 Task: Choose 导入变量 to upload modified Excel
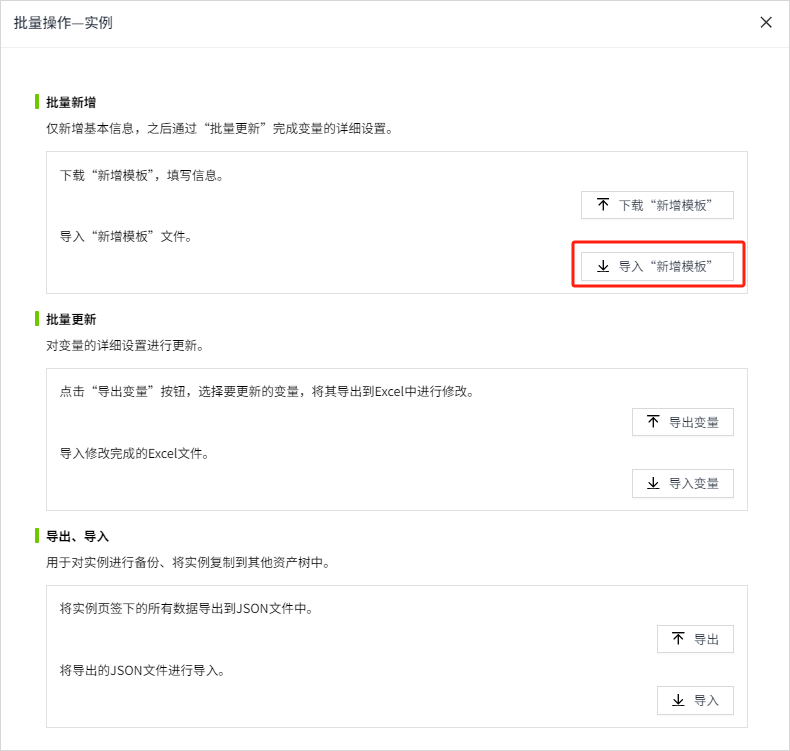[x=683, y=484]
